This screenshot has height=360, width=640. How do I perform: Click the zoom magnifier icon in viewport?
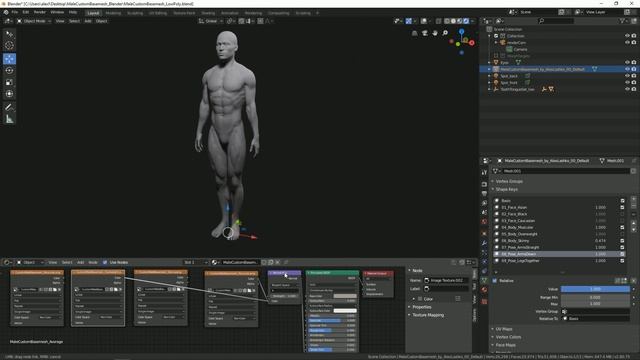pyautogui.click(x=445, y=33)
